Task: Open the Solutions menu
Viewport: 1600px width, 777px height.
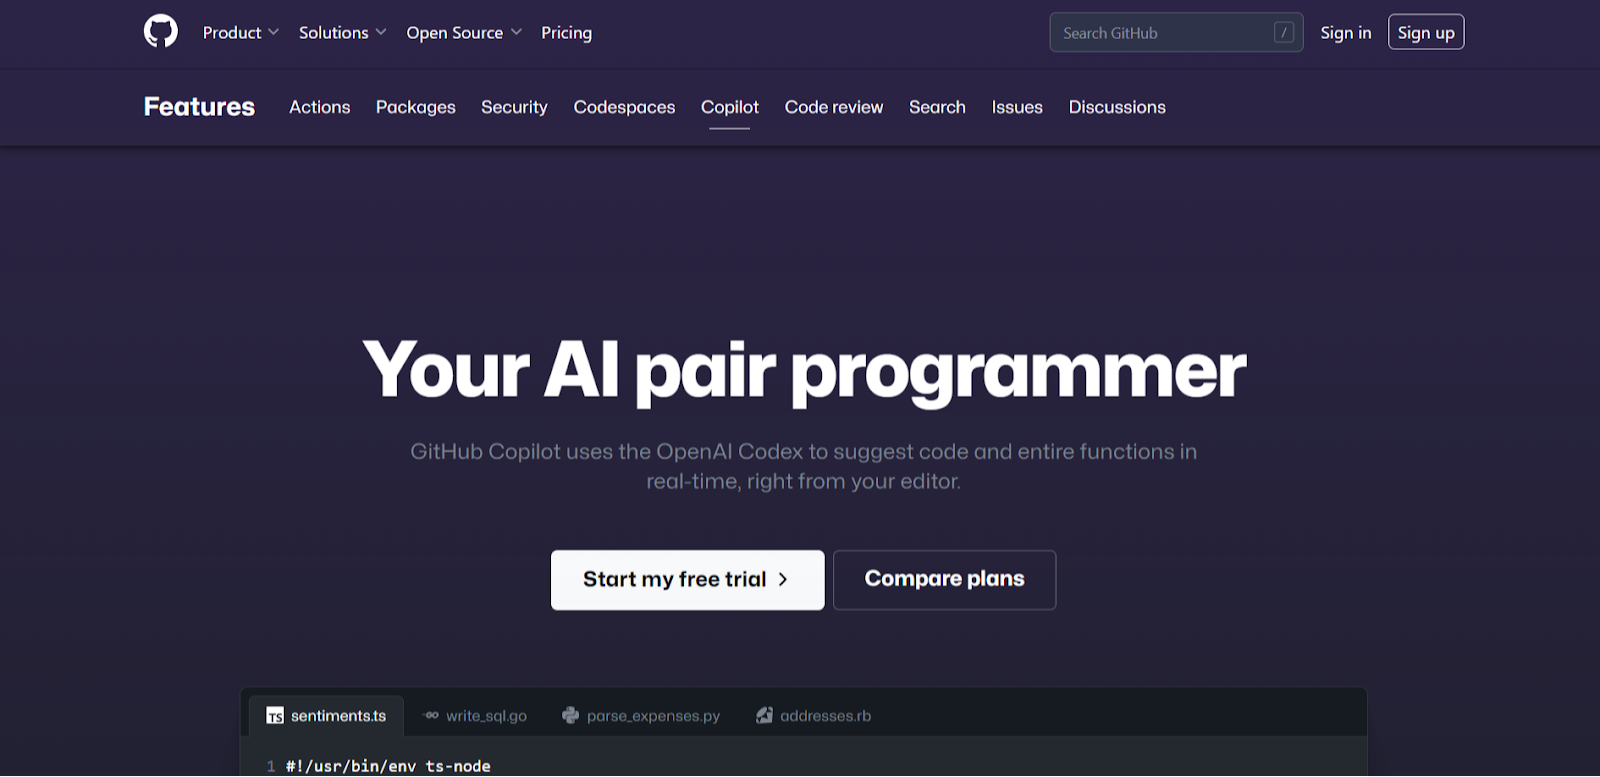Action: tap(343, 33)
